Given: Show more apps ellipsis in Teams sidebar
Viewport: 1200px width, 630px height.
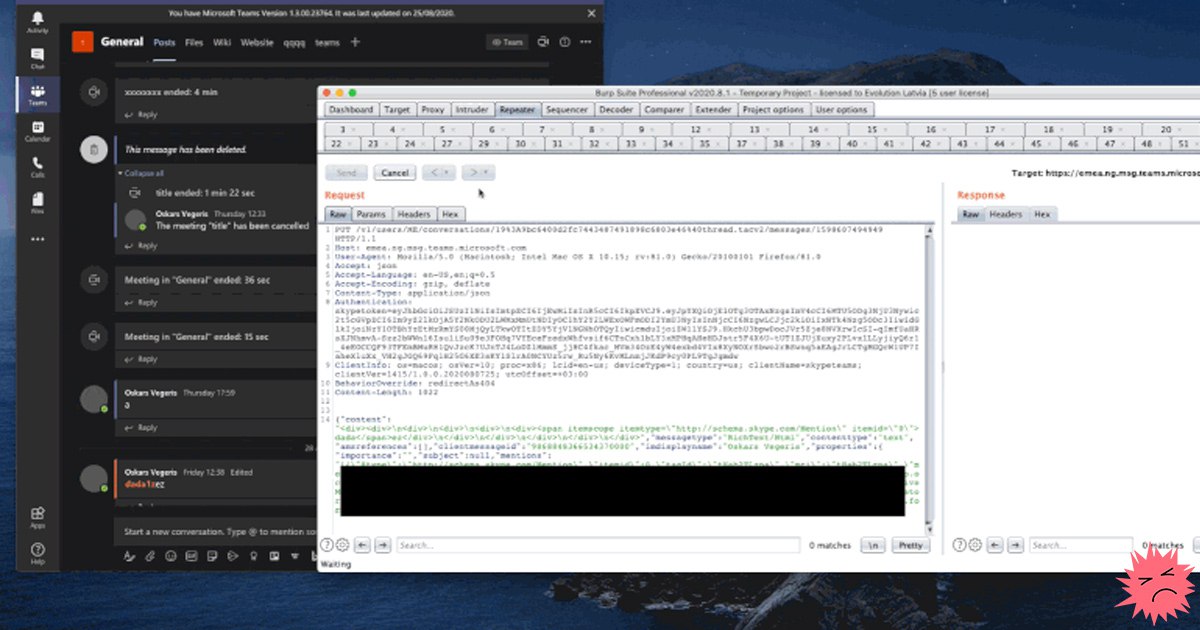Looking at the screenshot, I should tap(37, 240).
